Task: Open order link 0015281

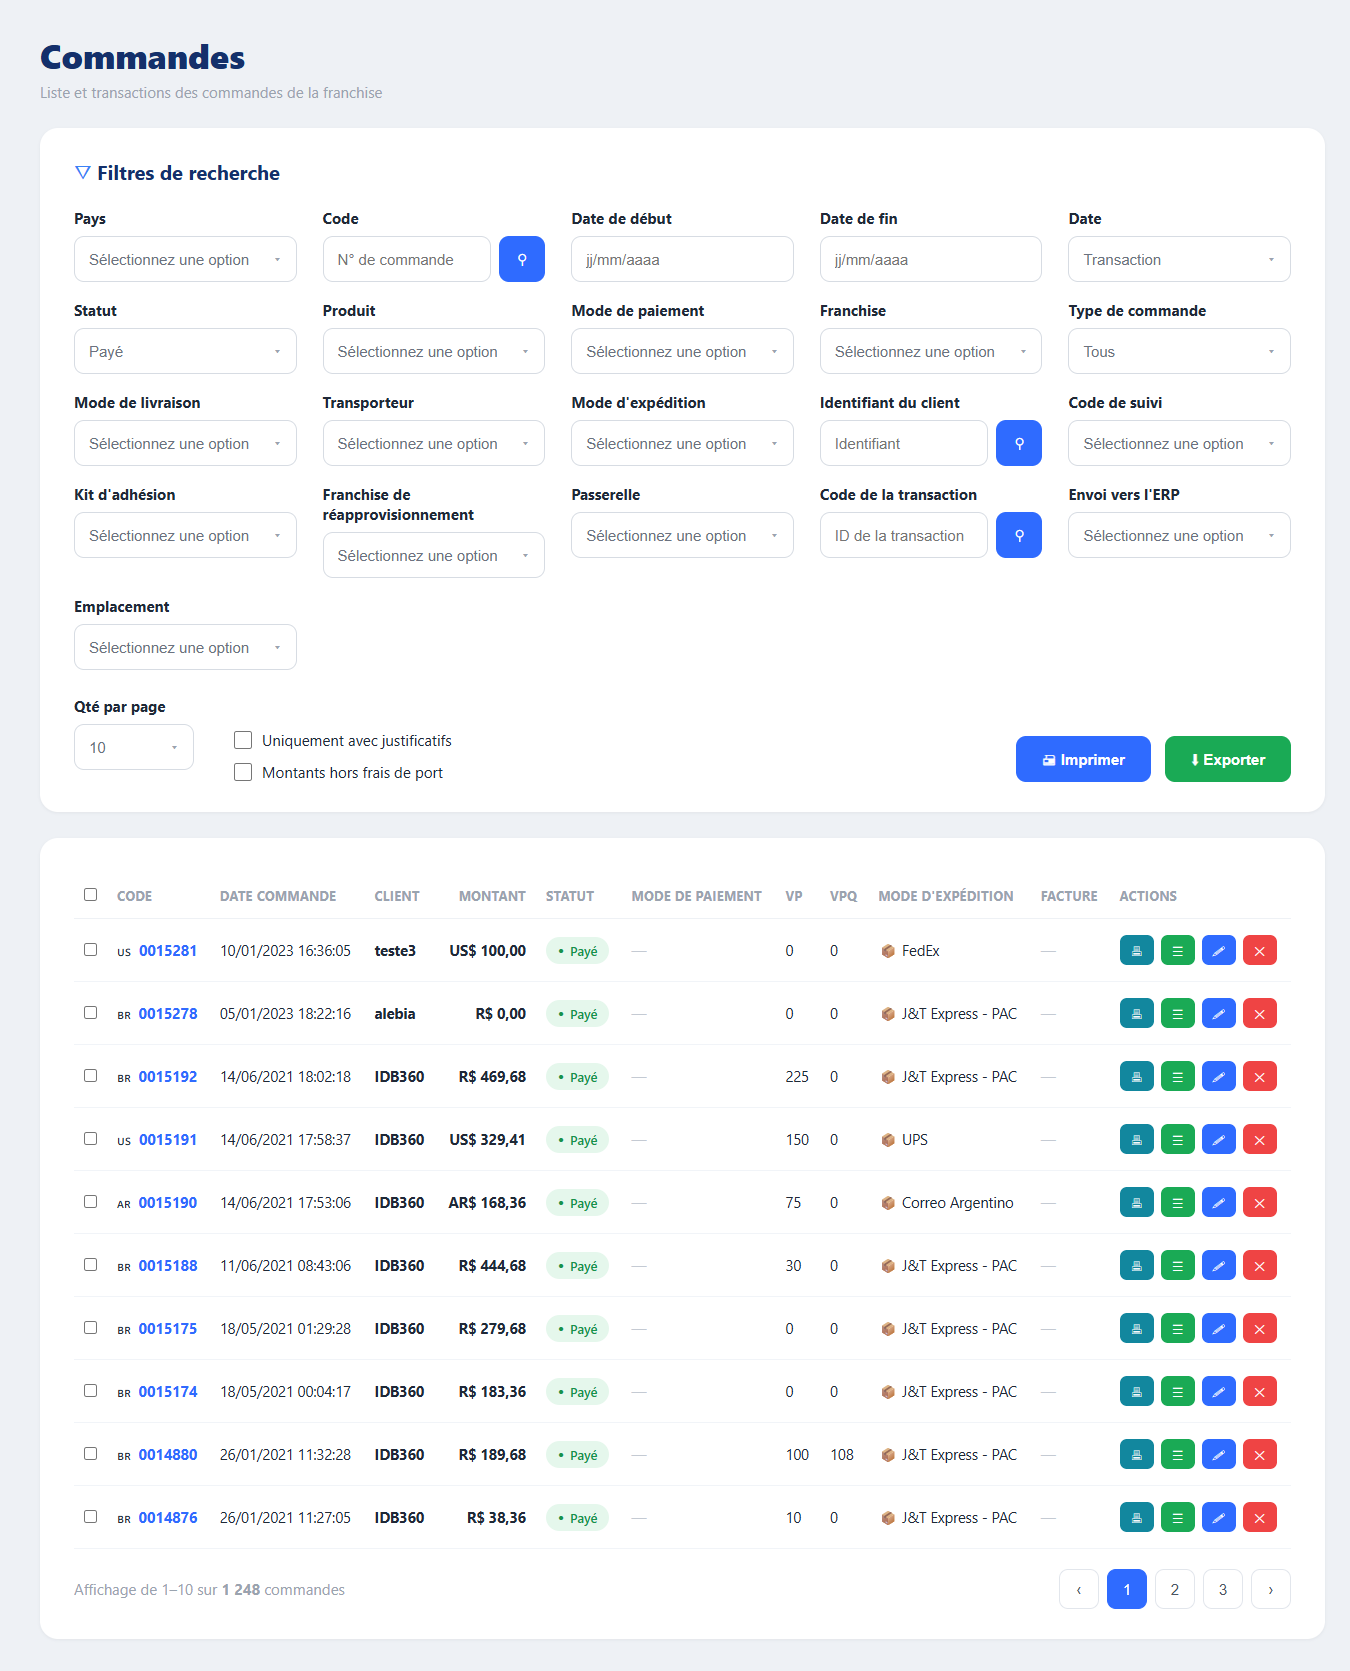Action: tap(168, 951)
